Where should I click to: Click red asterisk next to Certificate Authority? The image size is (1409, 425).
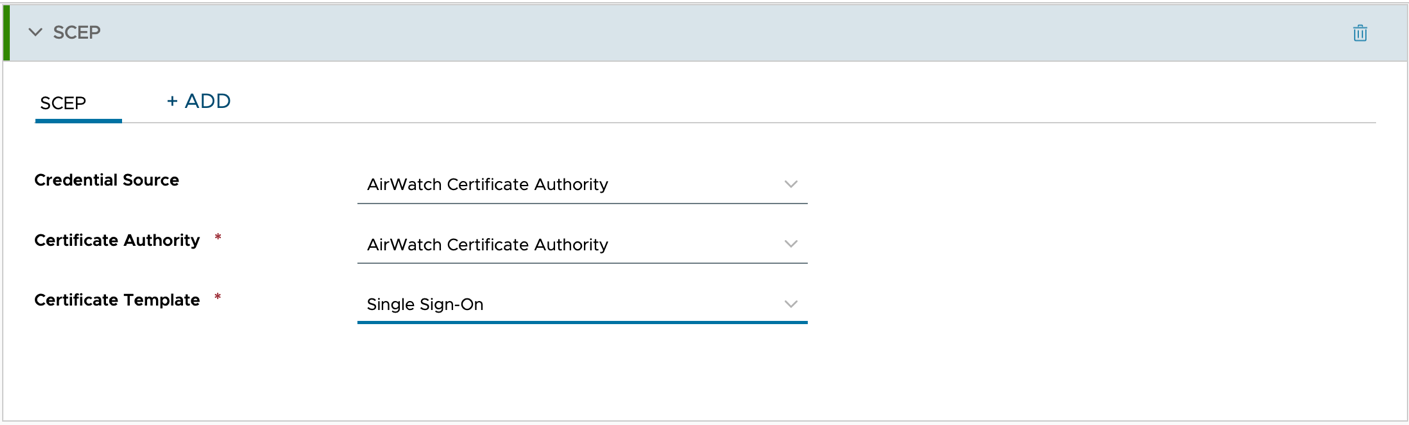coord(218,239)
